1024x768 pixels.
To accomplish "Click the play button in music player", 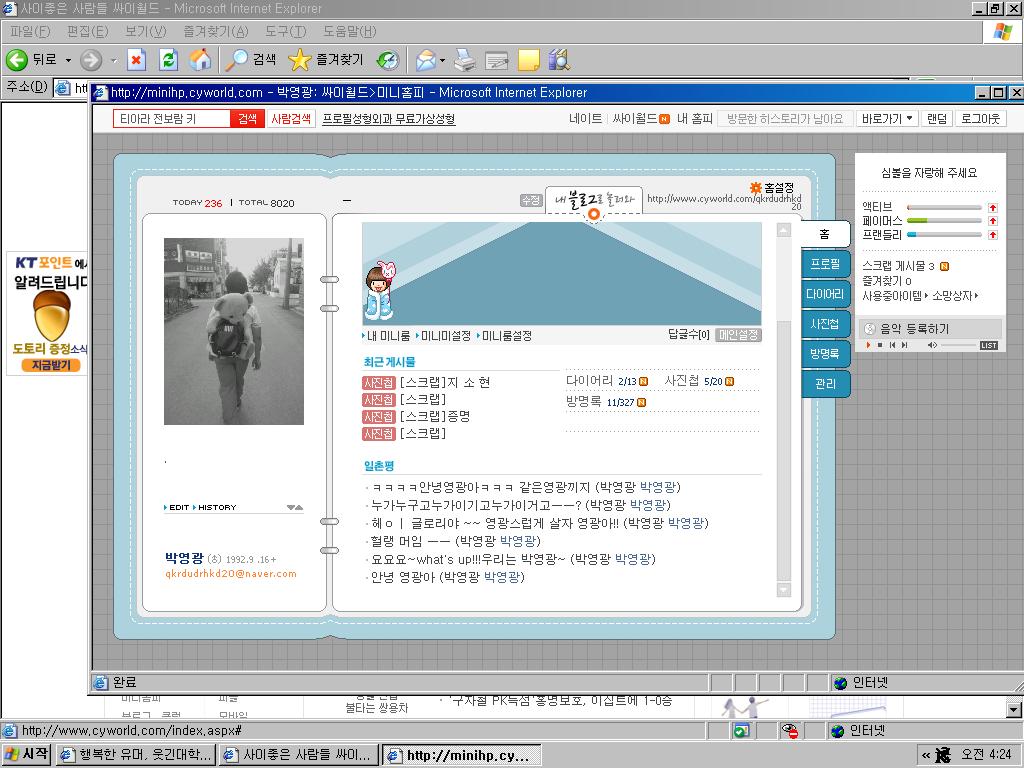I will pos(869,345).
